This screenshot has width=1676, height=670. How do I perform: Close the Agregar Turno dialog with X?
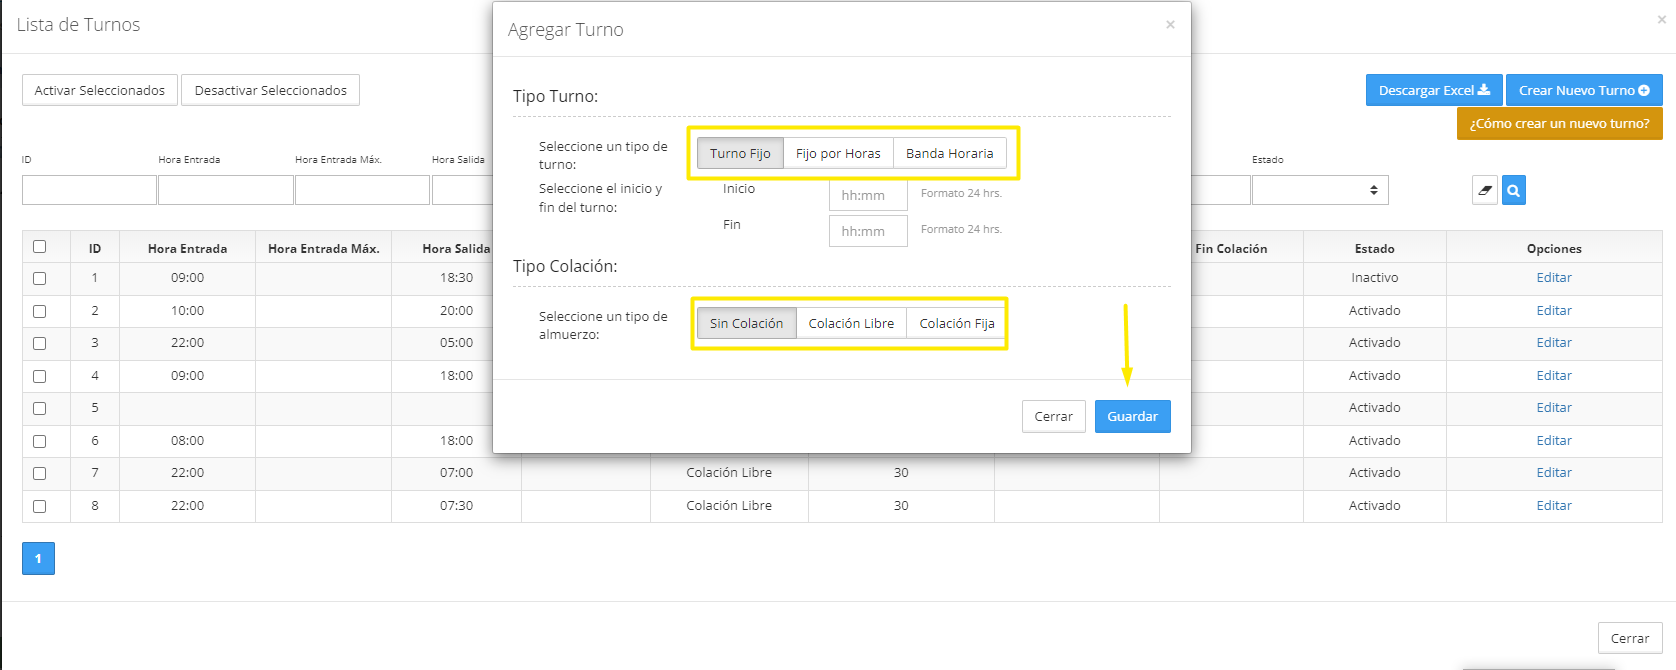pyautogui.click(x=1170, y=25)
